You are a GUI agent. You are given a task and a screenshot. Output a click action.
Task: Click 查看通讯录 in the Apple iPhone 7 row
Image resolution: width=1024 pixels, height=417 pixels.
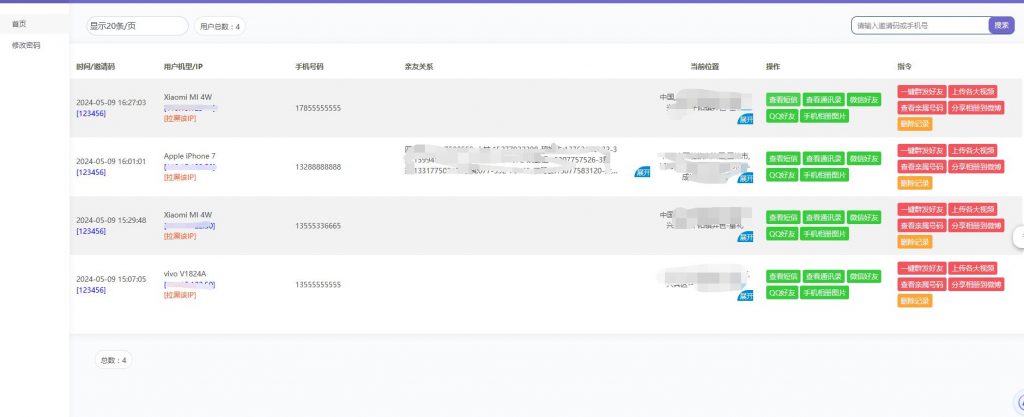tap(822, 158)
